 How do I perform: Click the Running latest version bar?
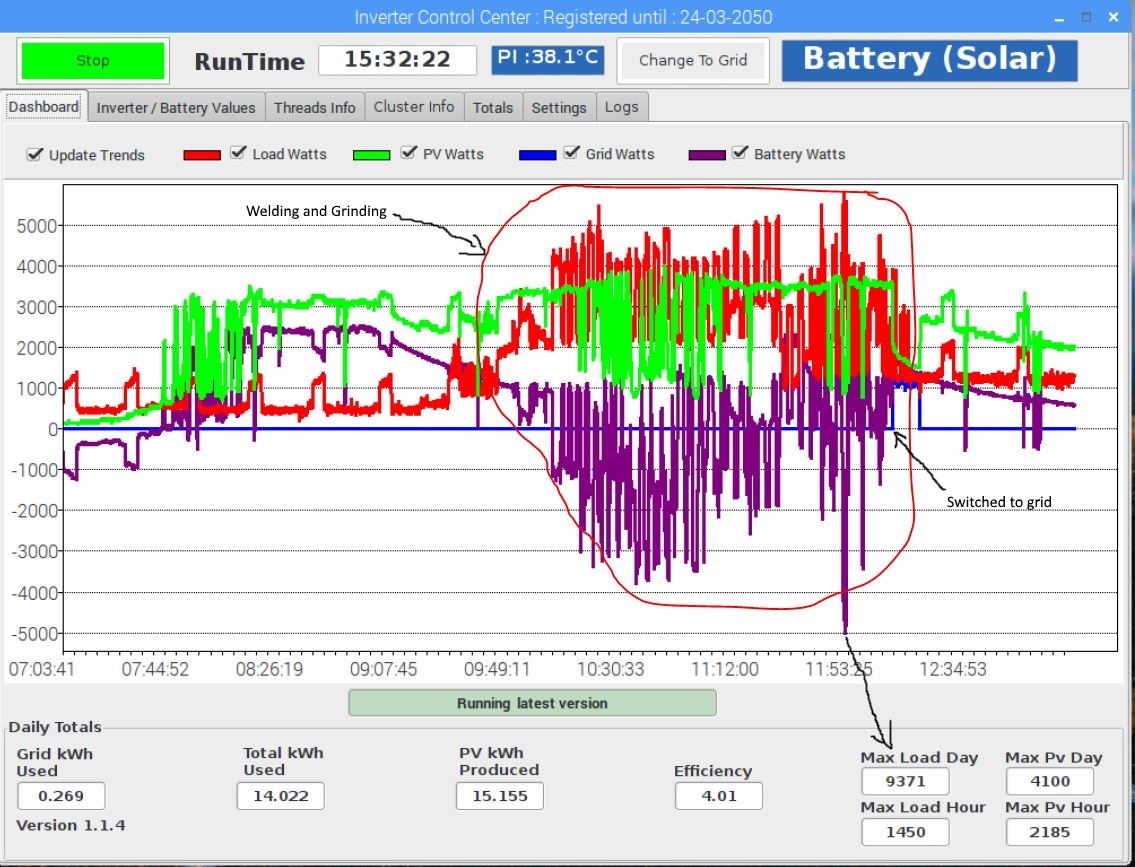pyautogui.click(x=532, y=703)
